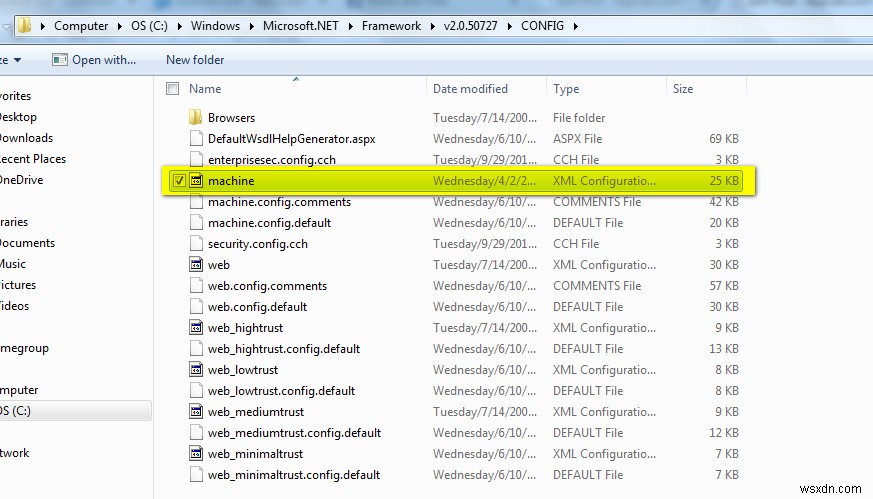
Task: Open Homegroup in the navigation pane
Action: 24,348
